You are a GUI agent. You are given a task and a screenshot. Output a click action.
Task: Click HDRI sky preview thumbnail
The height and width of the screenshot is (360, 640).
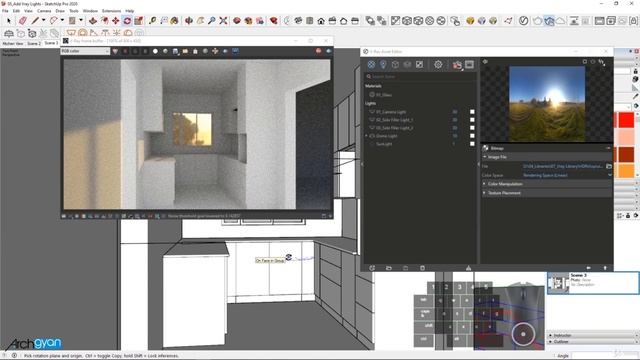coord(547,104)
